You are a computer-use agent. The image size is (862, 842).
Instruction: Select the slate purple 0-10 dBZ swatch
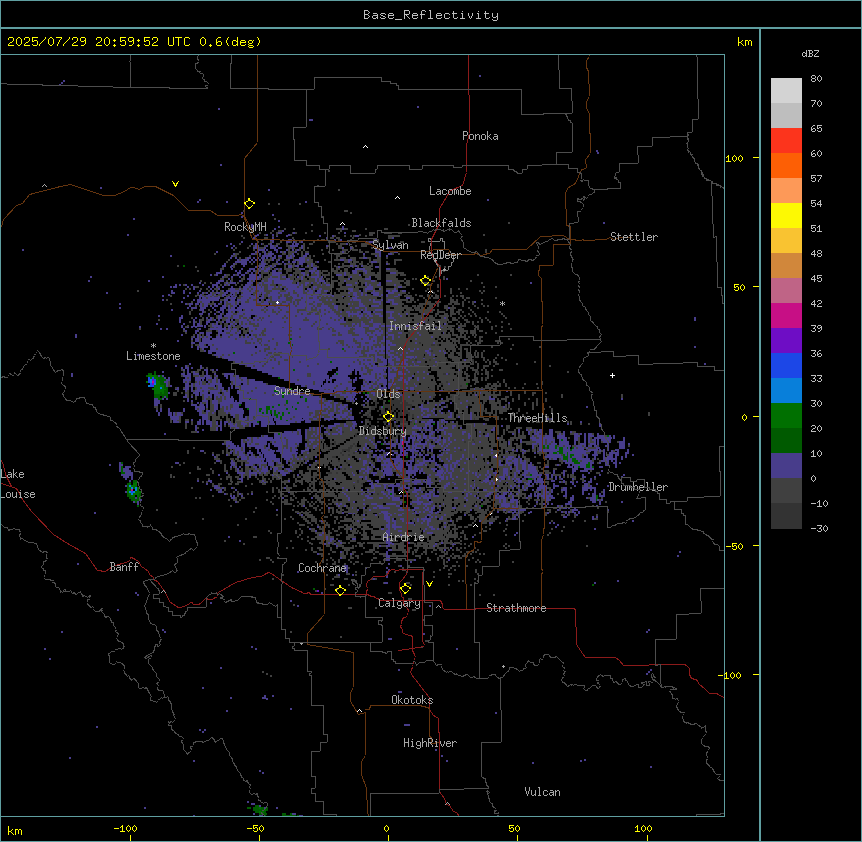pyautogui.click(x=786, y=466)
